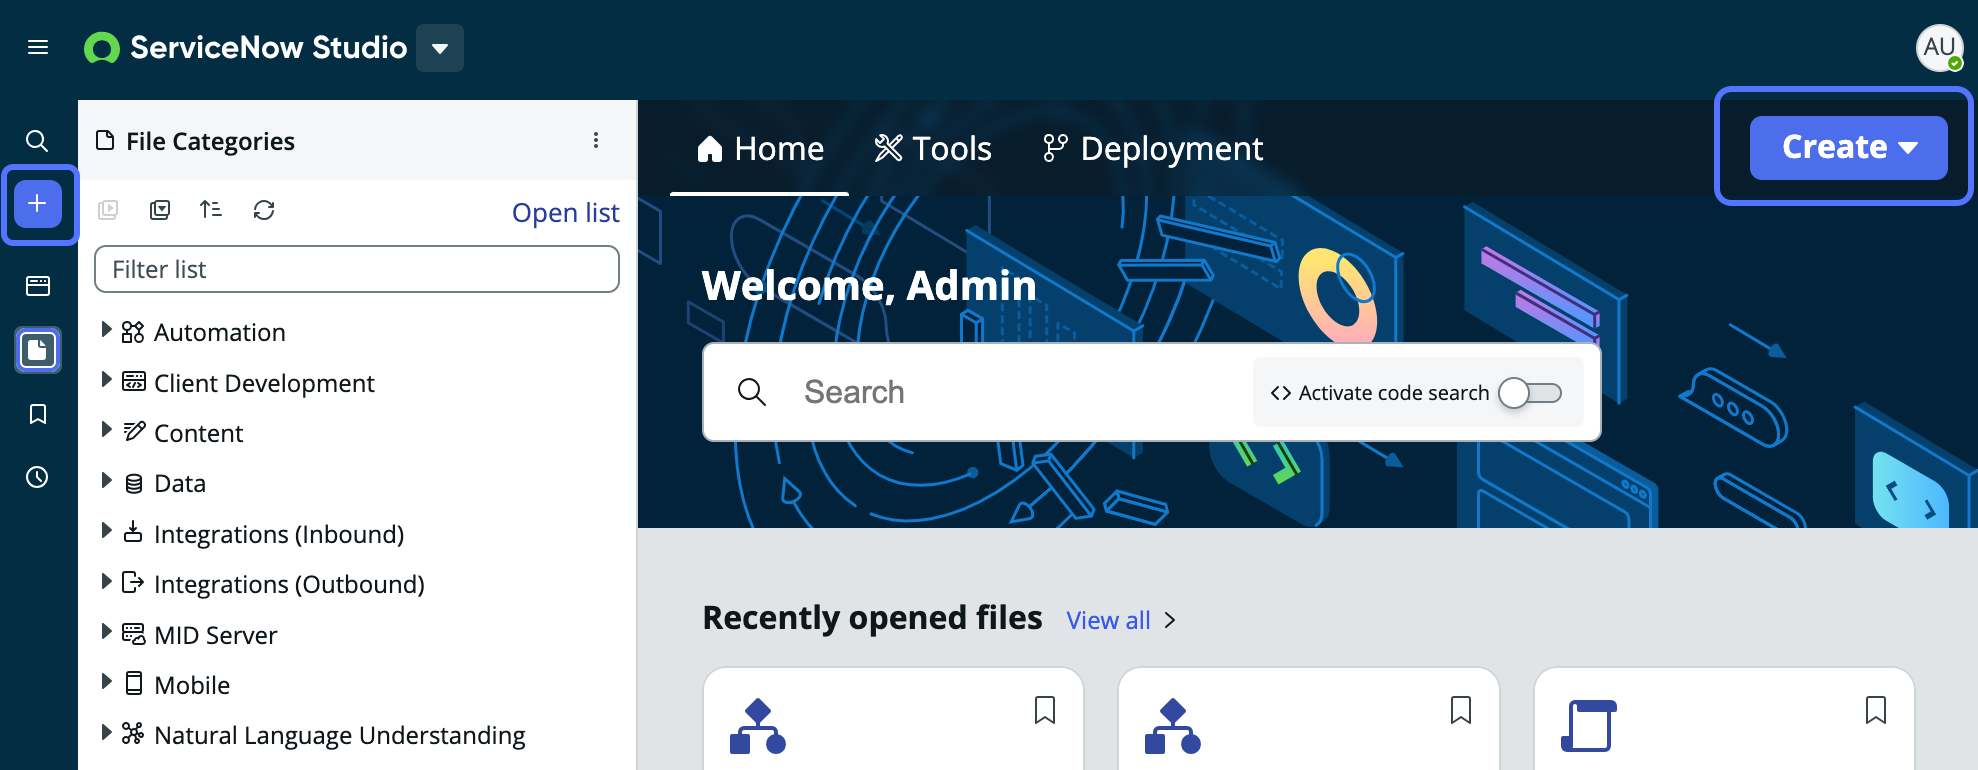Toggle Activate code search switch
1978x770 pixels.
click(x=1530, y=393)
